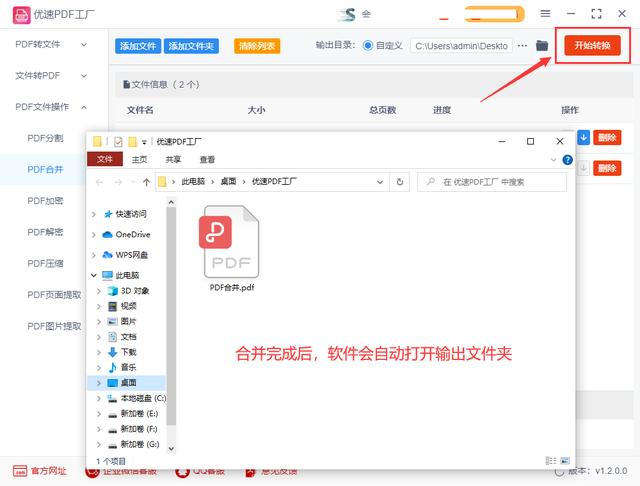Click the 开始转换 button

point(592,45)
